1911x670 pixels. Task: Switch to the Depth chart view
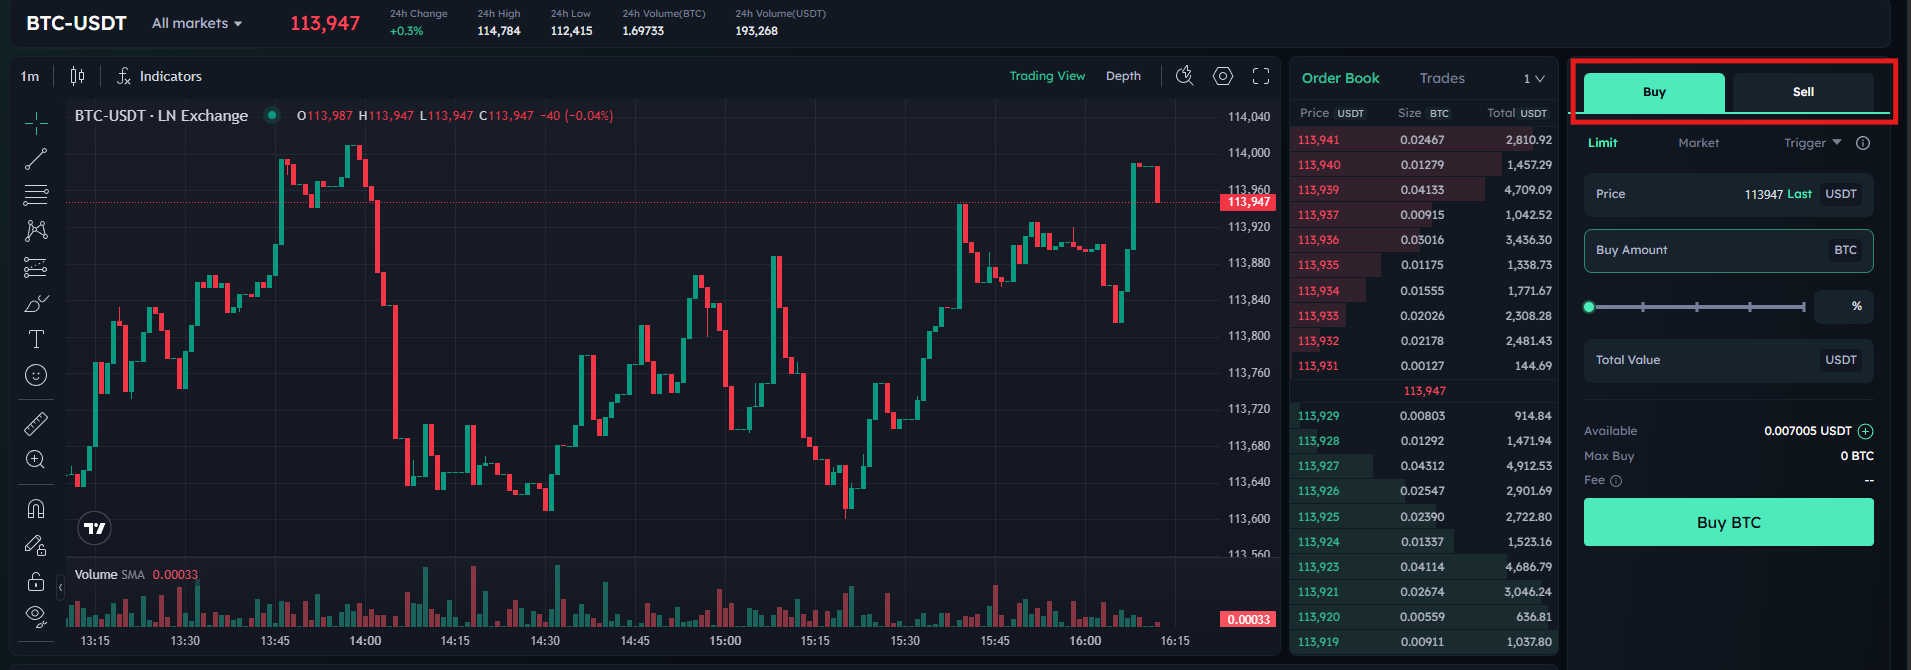1123,76
